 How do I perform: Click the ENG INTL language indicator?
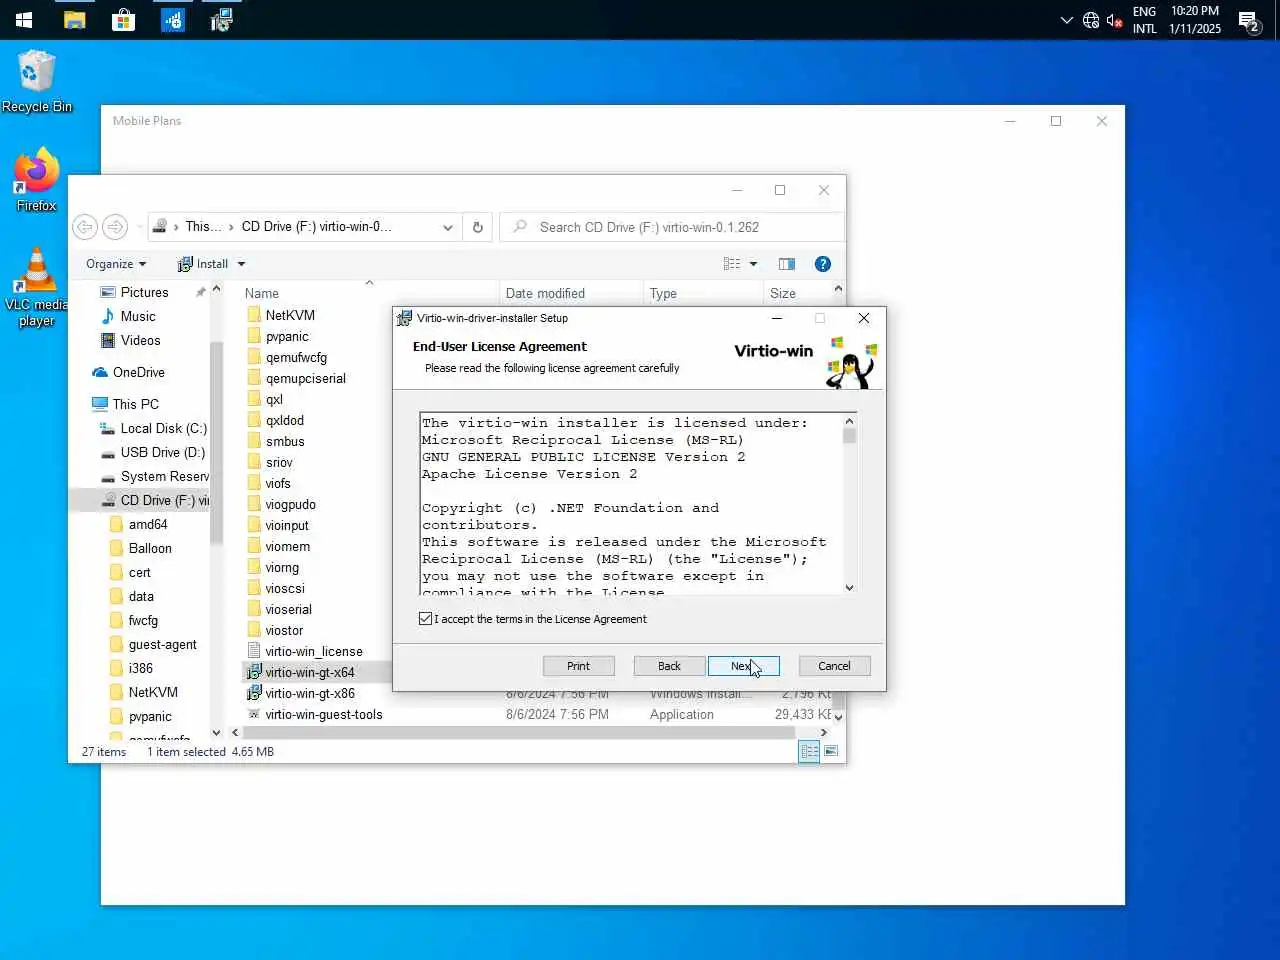(1145, 20)
